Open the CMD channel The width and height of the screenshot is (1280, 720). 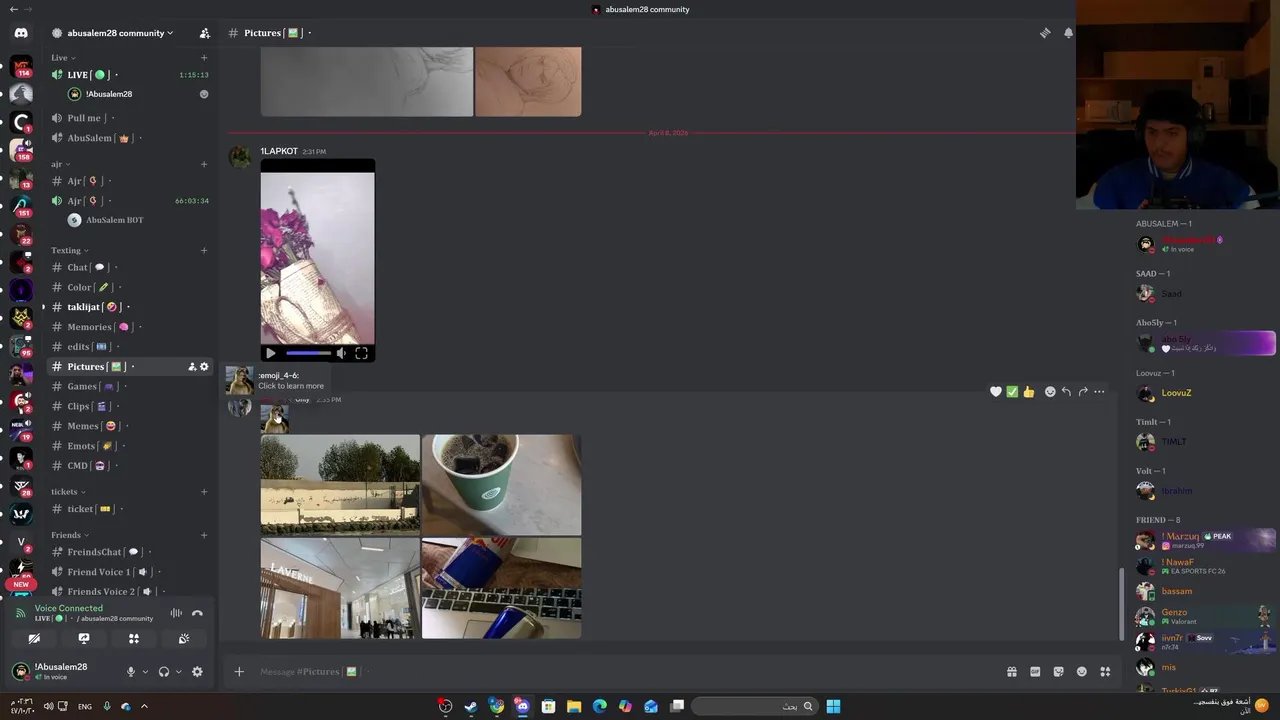click(x=130, y=466)
